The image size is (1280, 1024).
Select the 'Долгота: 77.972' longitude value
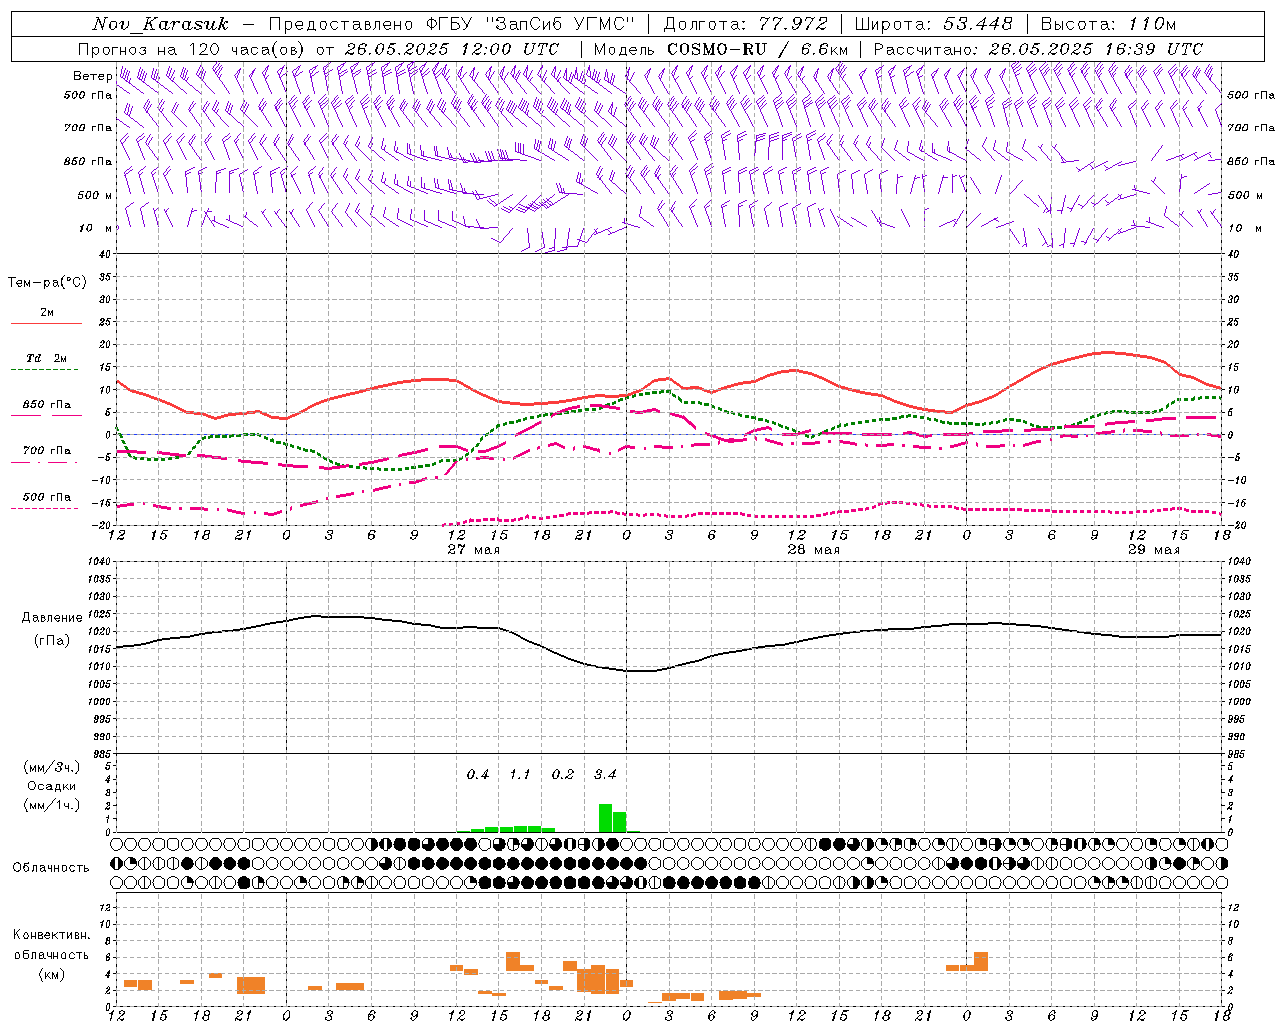pos(745,24)
